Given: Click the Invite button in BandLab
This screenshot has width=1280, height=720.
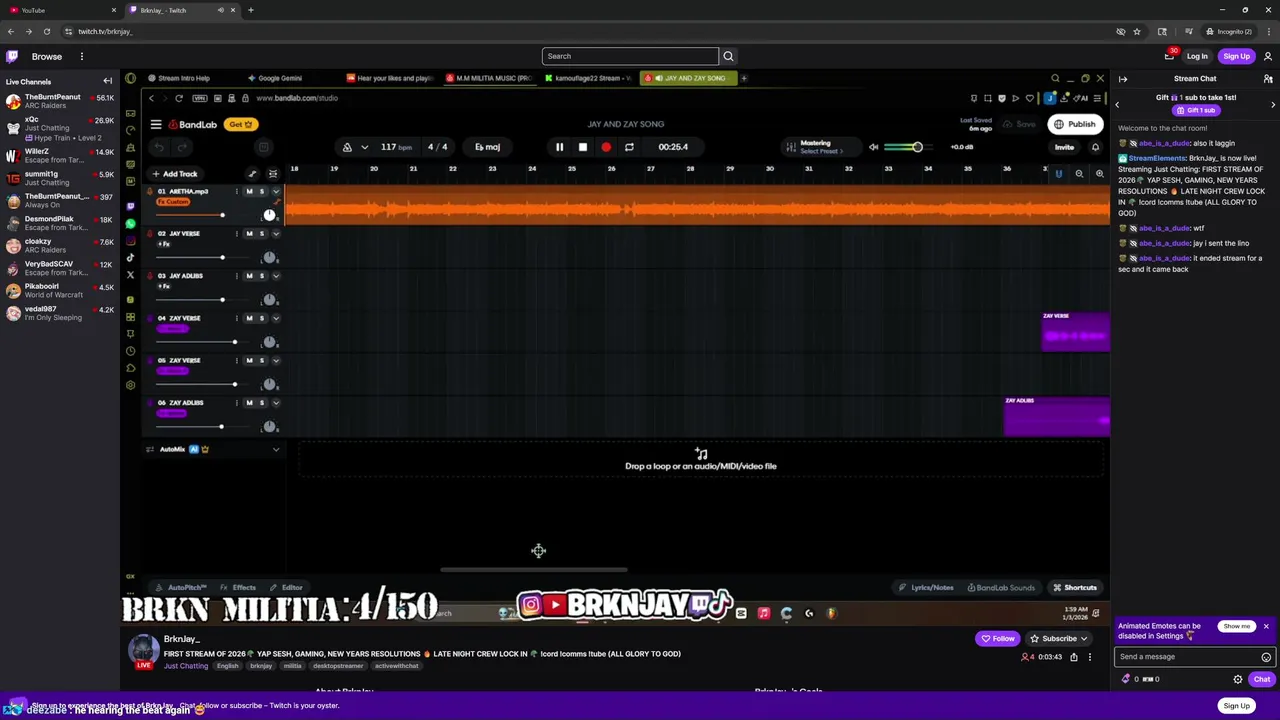Looking at the screenshot, I should [x=1064, y=147].
